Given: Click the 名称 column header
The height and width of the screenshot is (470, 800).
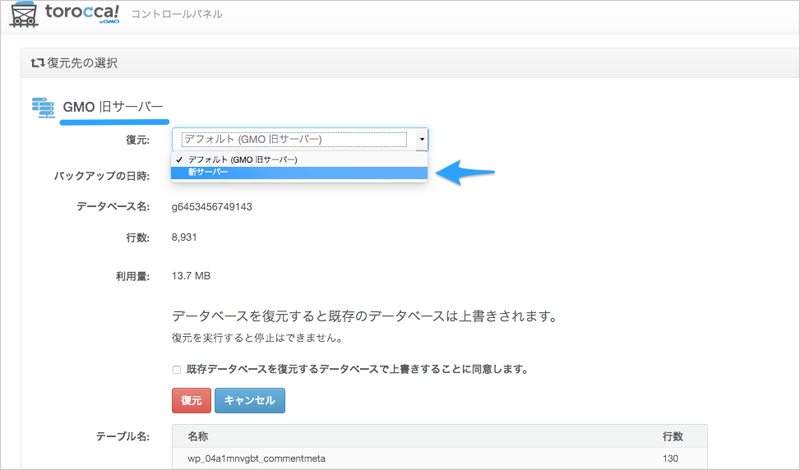Looking at the screenshot, I should point(197,436).
